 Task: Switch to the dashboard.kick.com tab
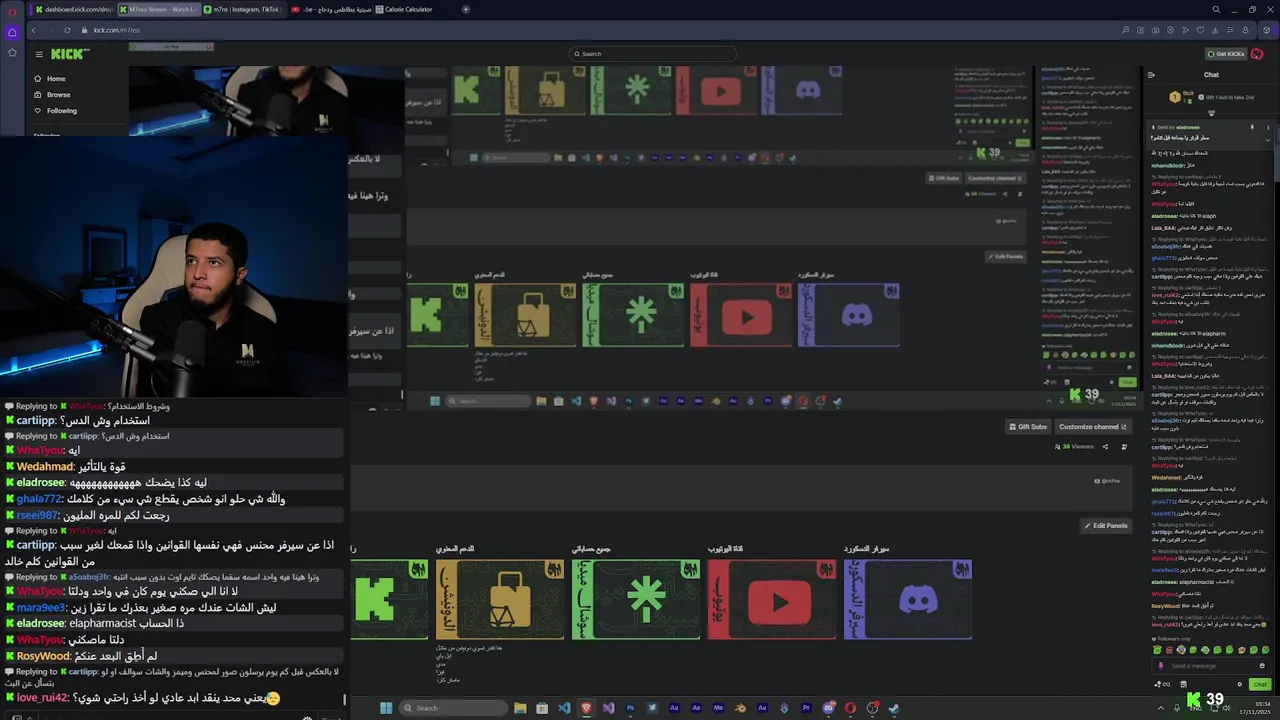point(72,9)
